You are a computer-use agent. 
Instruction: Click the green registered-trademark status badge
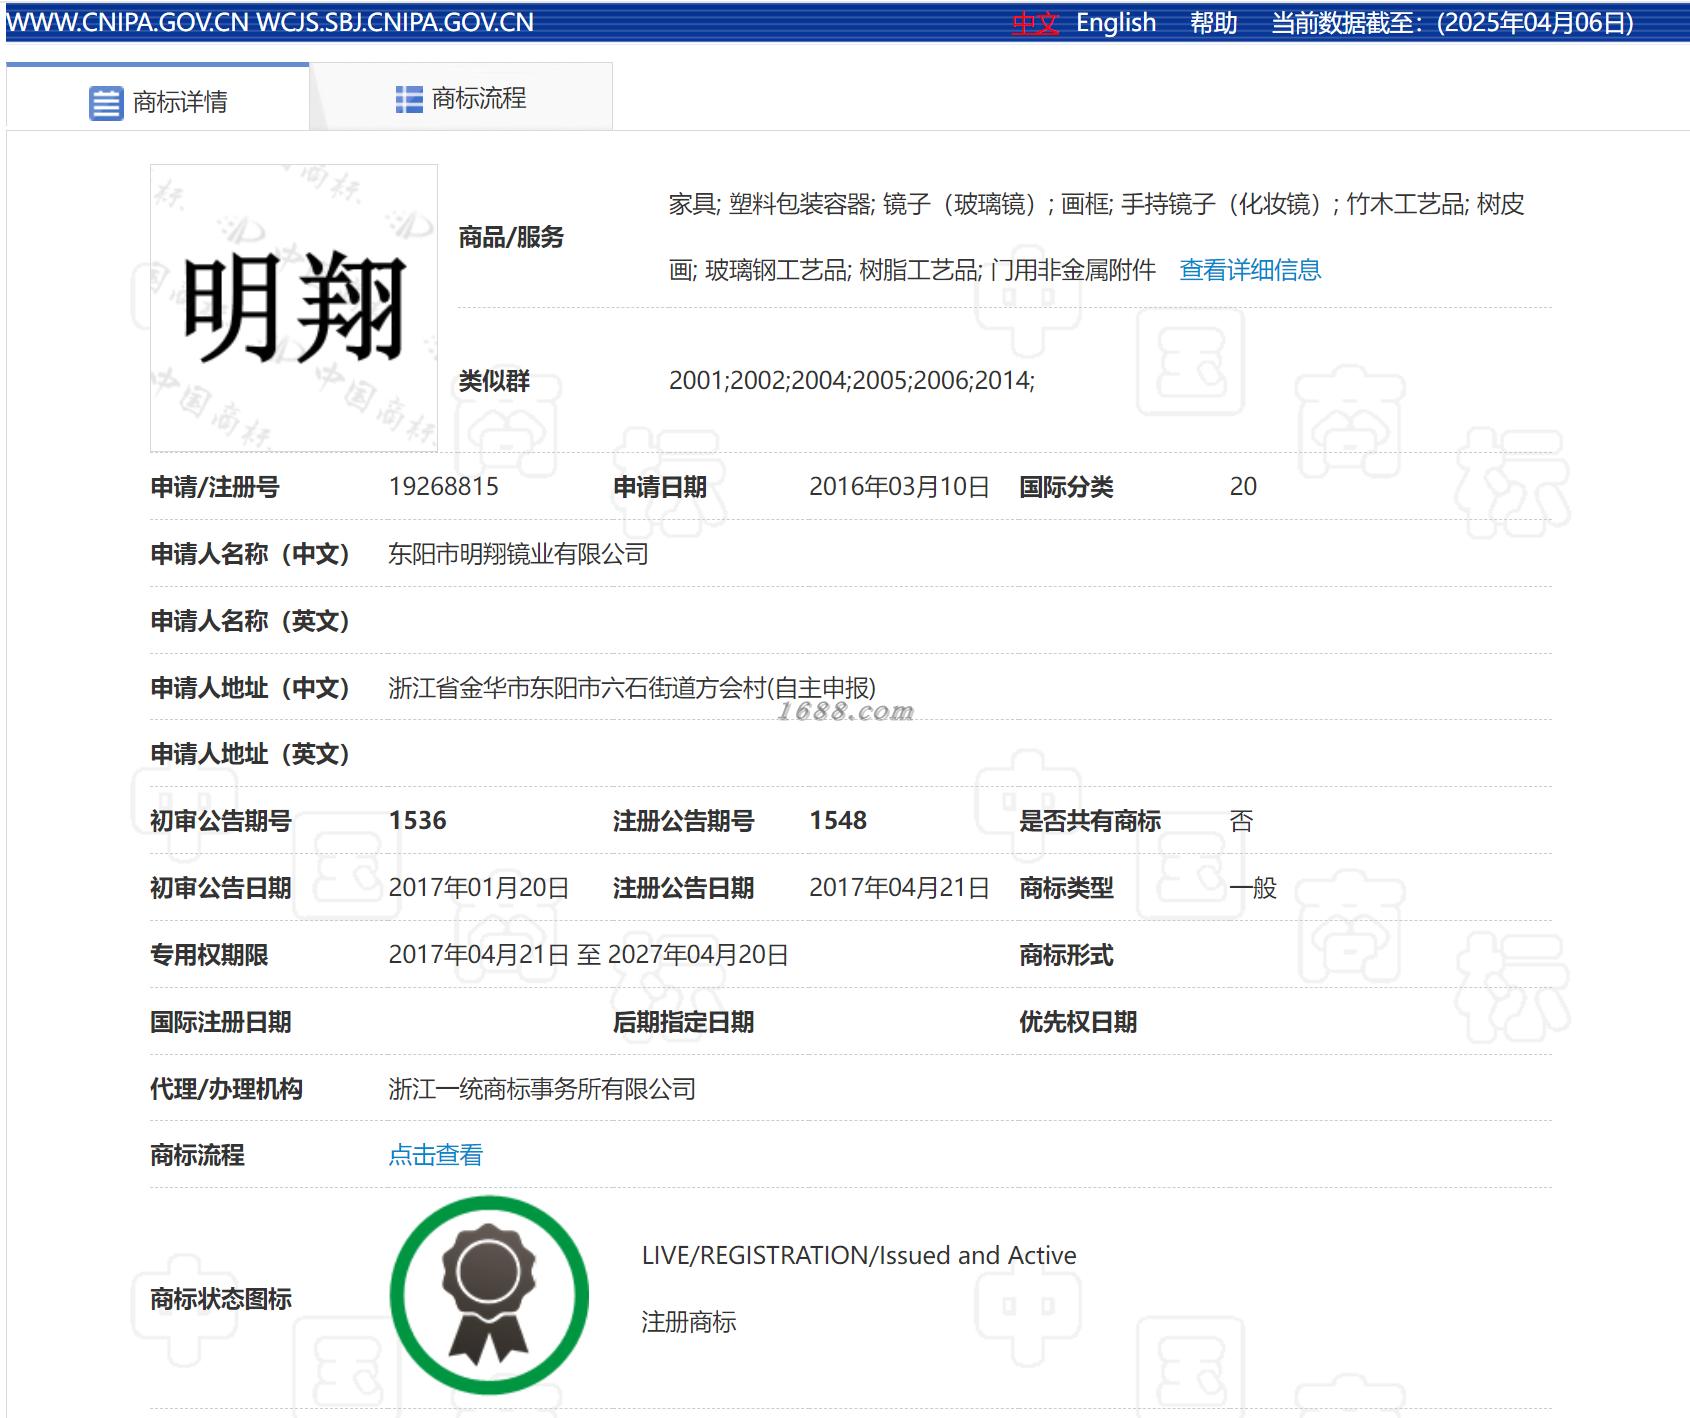pos(489,1296)
